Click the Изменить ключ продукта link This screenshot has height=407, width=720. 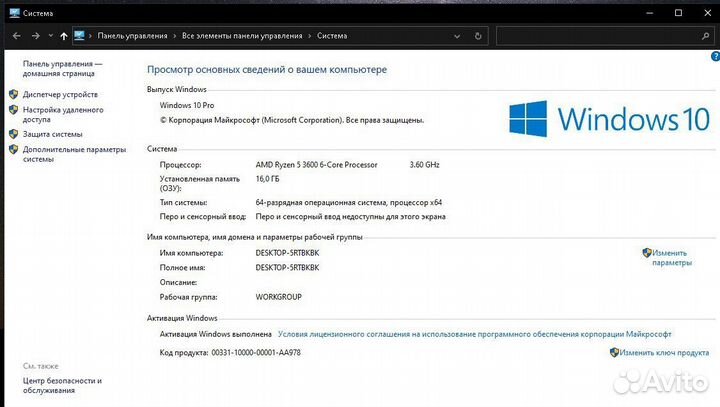click(664, 353)
